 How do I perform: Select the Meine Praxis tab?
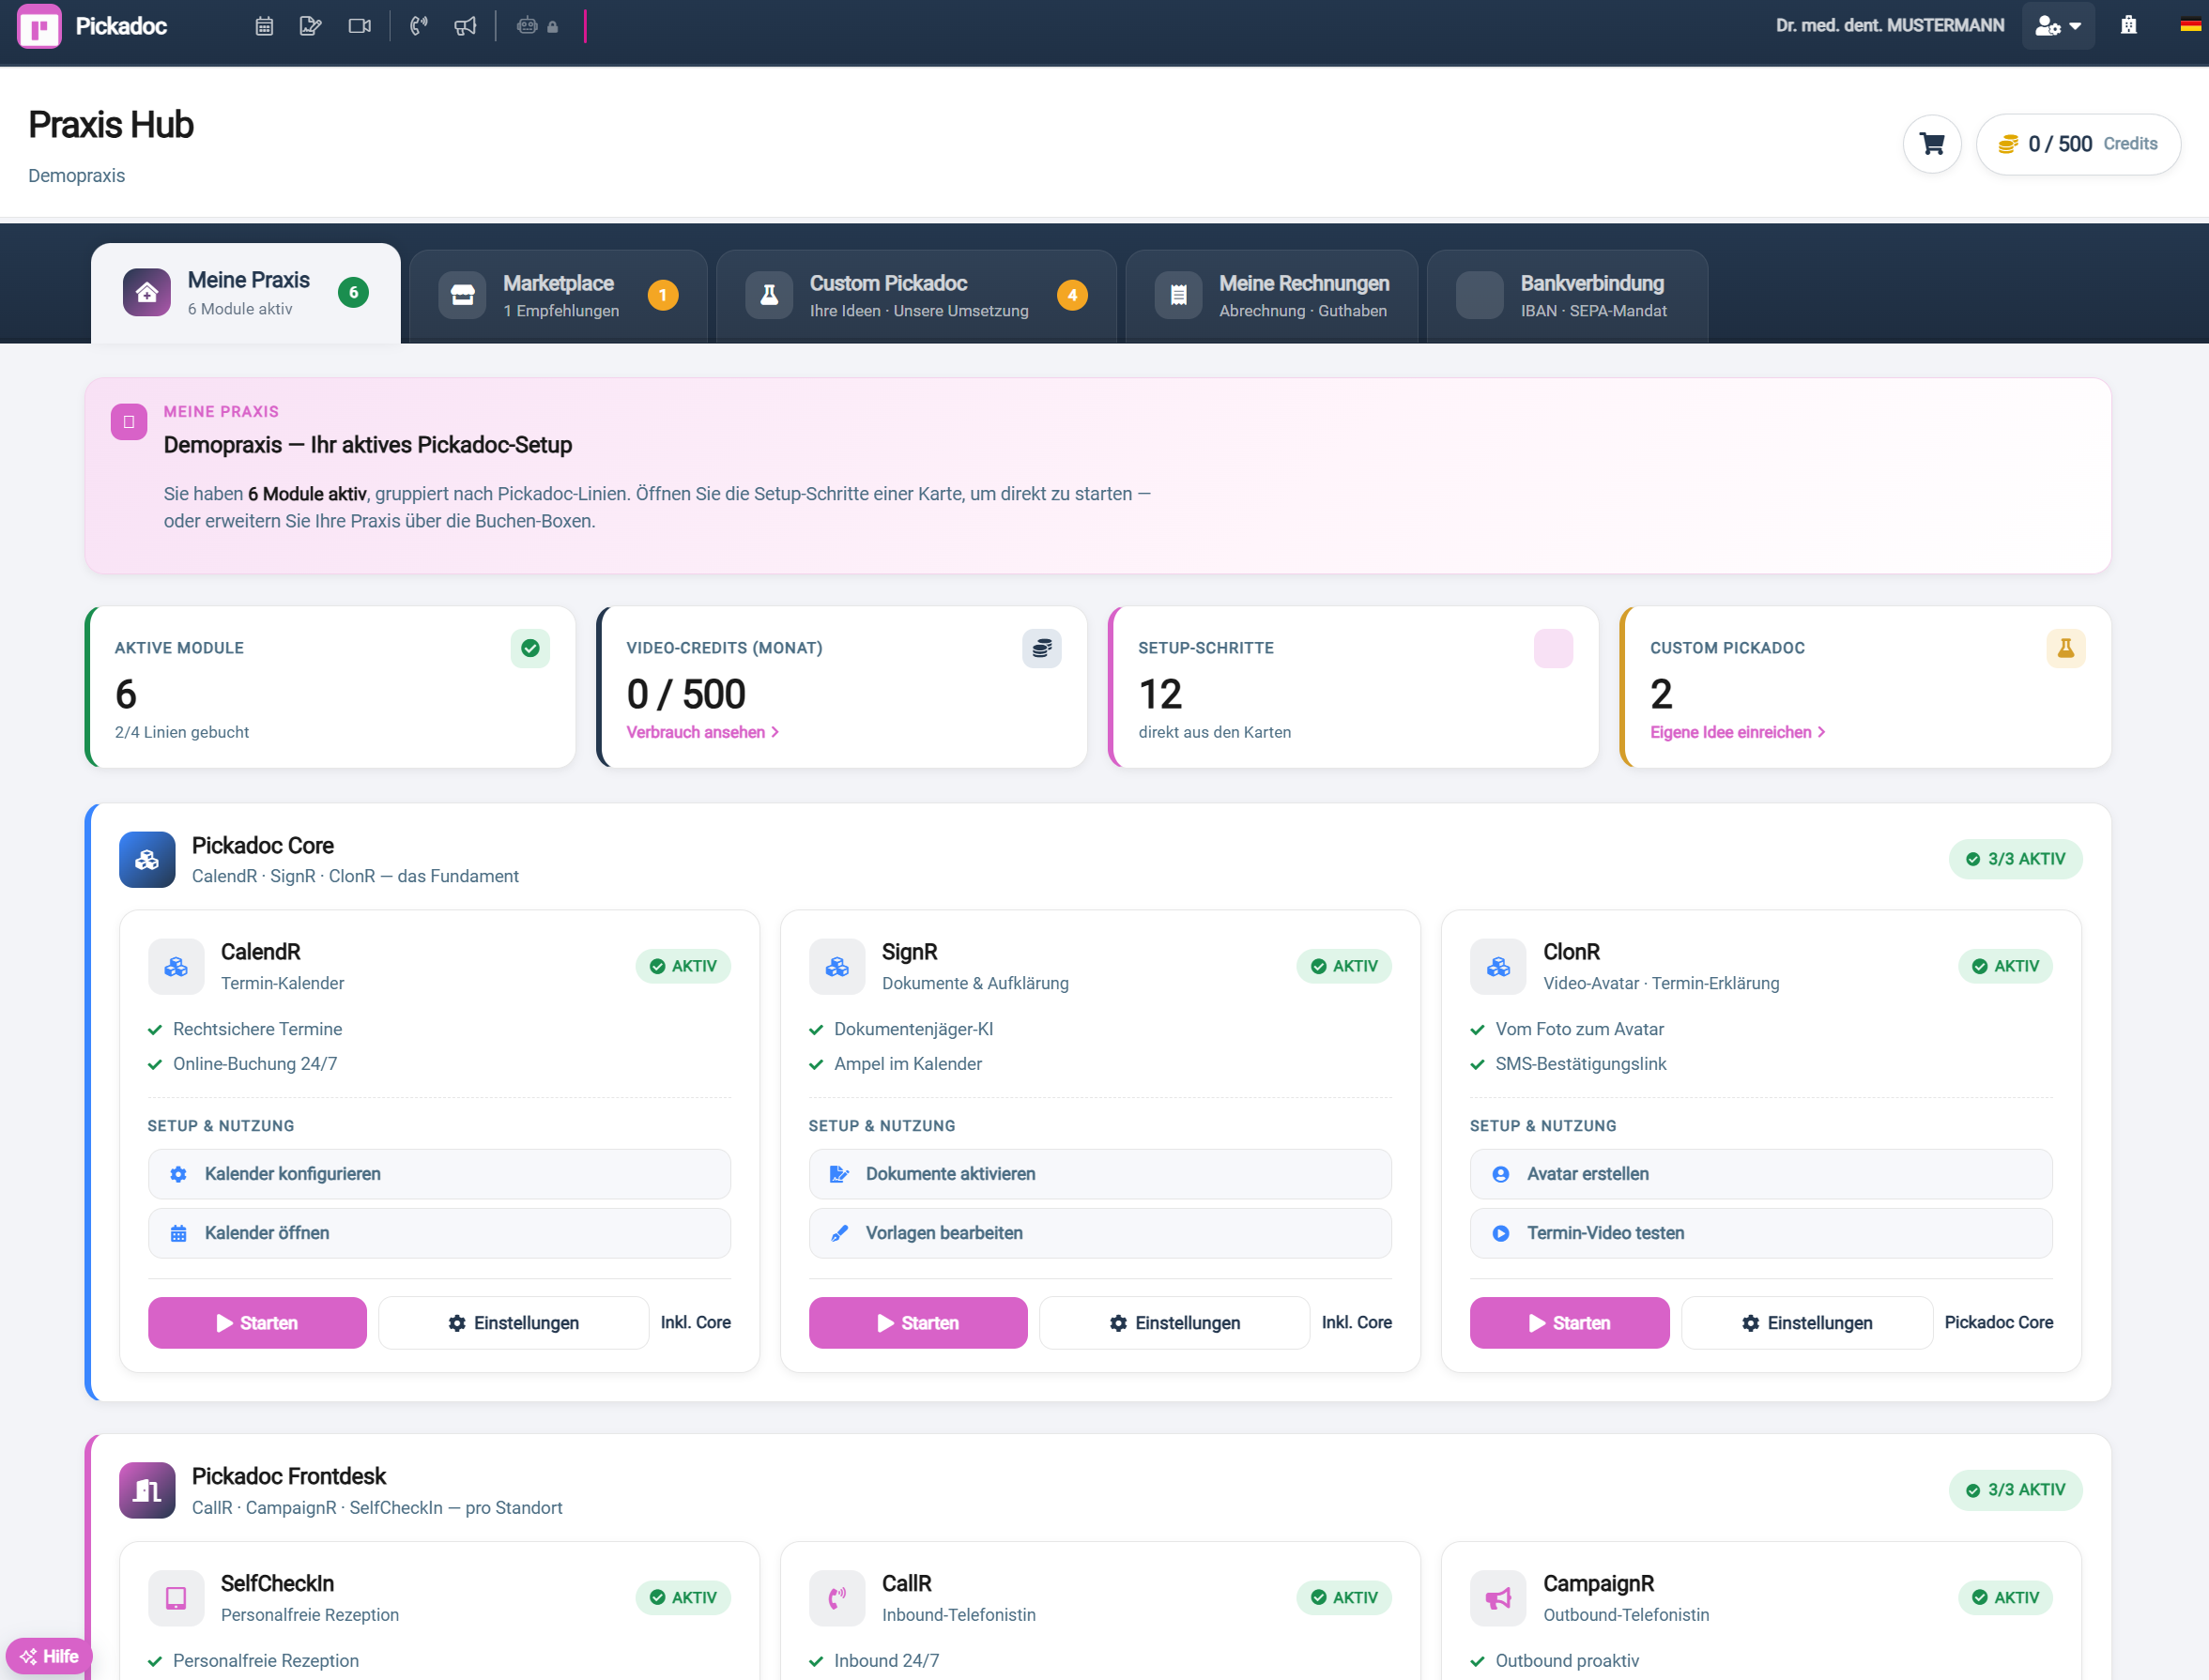click(246, 293)
